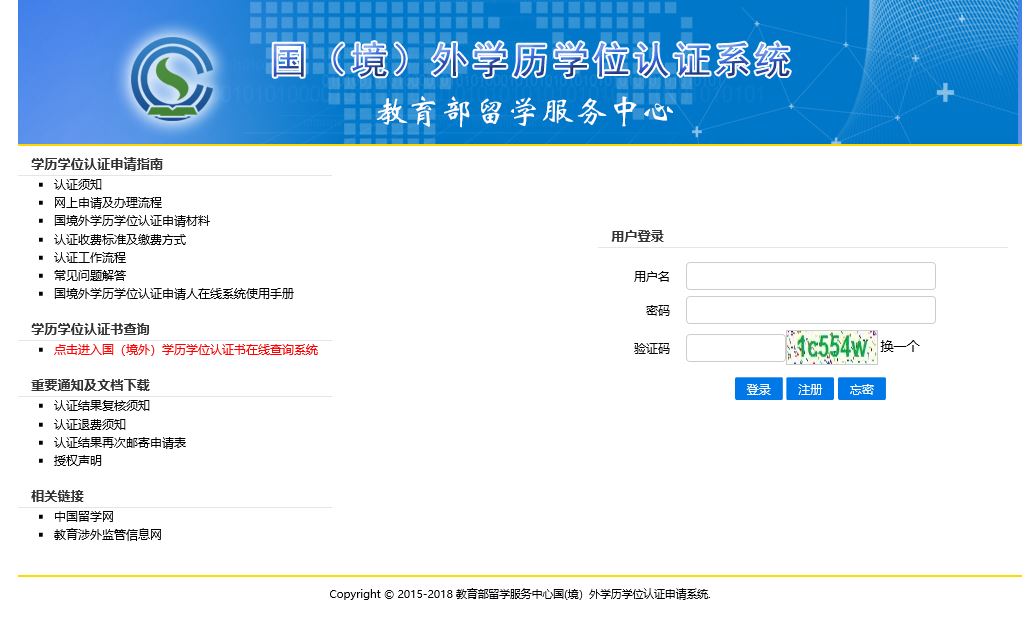Open 常见问题解答 FAQ link

pos(90,276)
